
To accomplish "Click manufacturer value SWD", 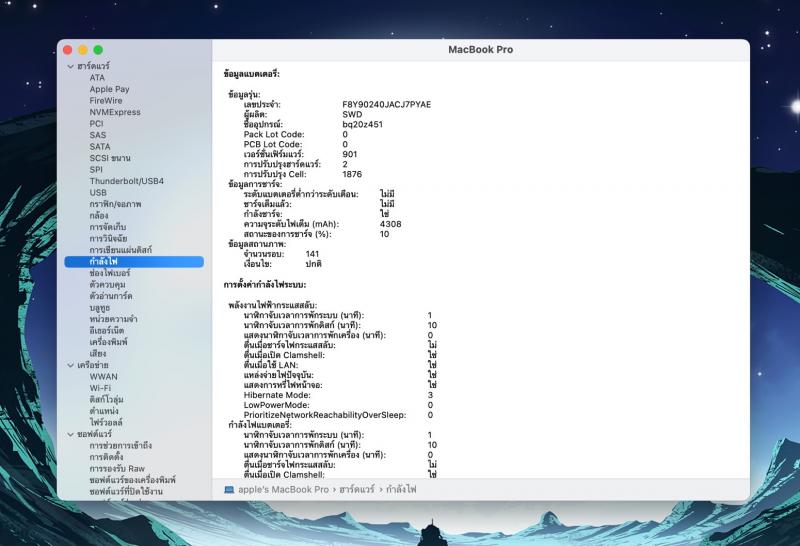I will coord(352,115).
